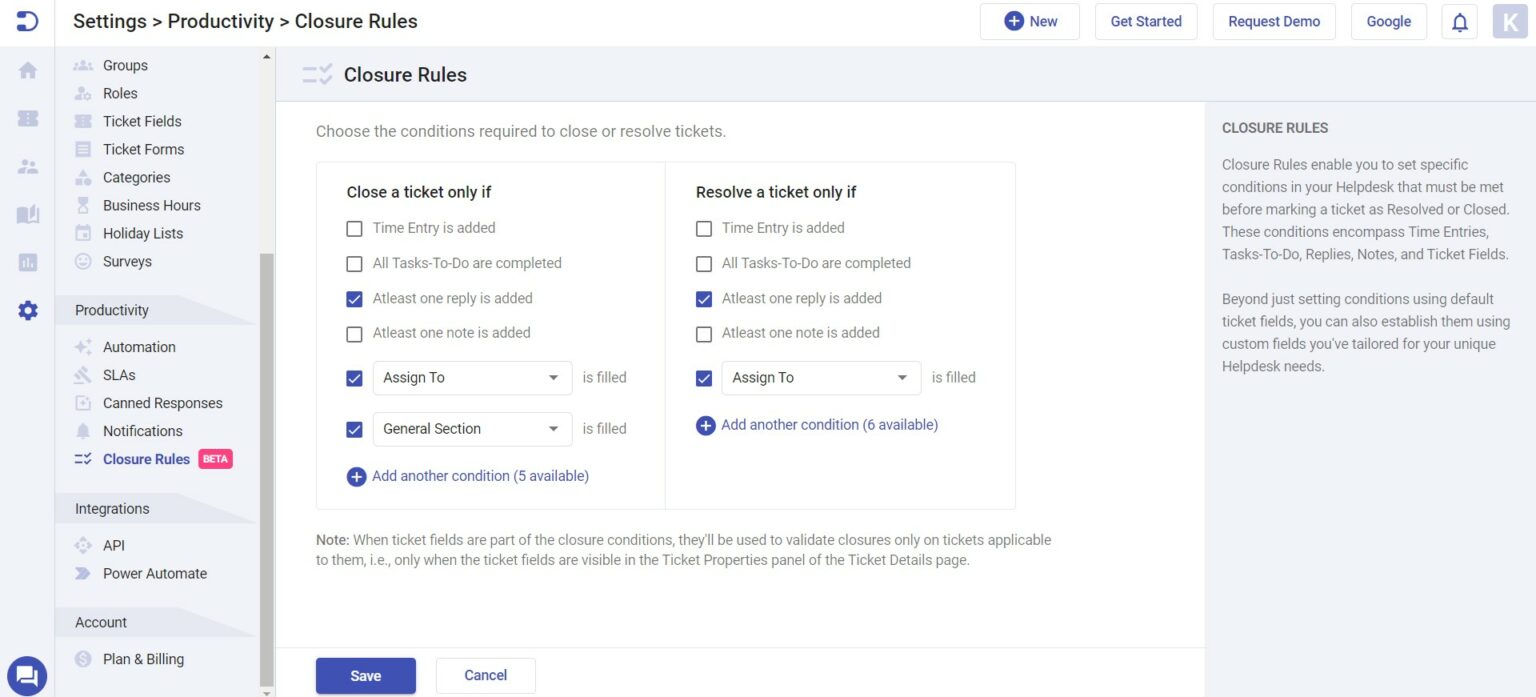This screenshot has height=697, width=1536.
Task: Open the chat bubble widget icon
Action: (x=27, y=675)
